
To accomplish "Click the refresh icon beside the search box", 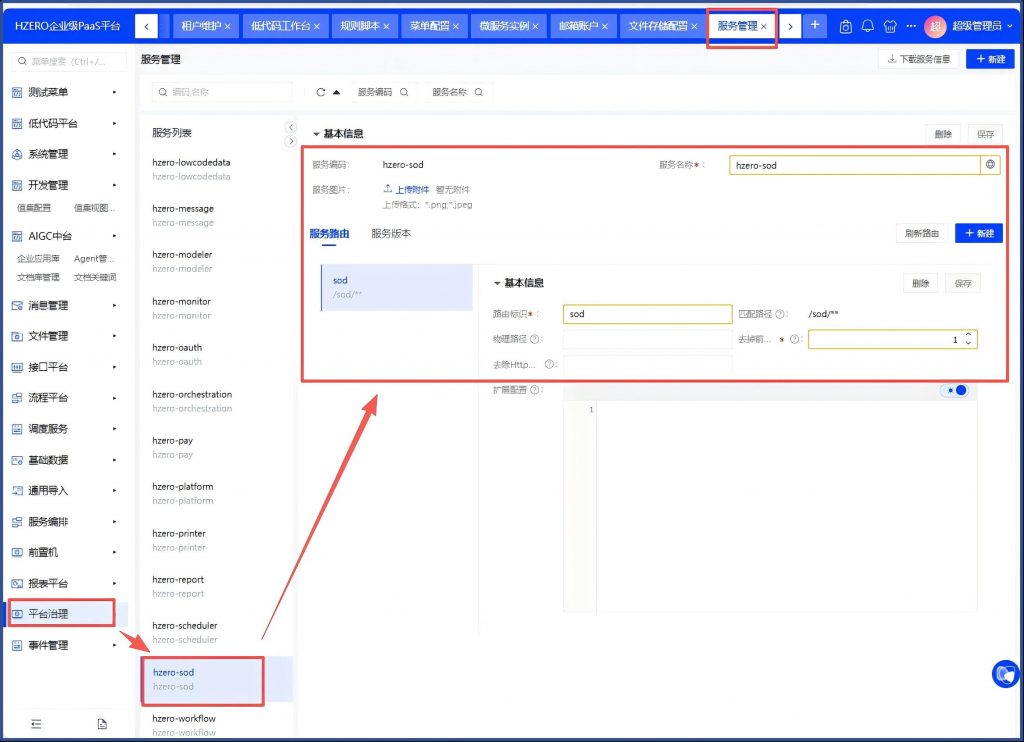I will pos(321,92).
